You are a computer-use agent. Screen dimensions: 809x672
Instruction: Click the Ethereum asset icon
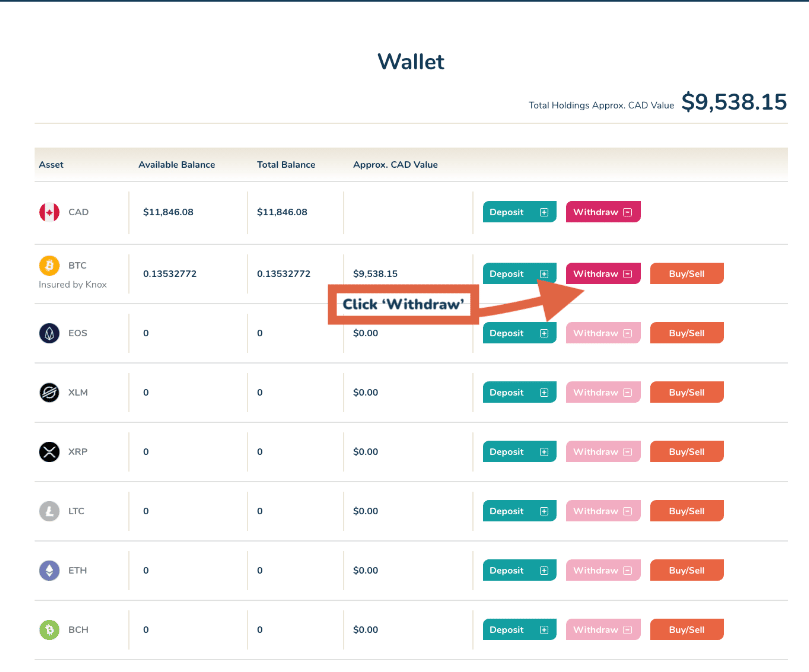coord(48,570)
